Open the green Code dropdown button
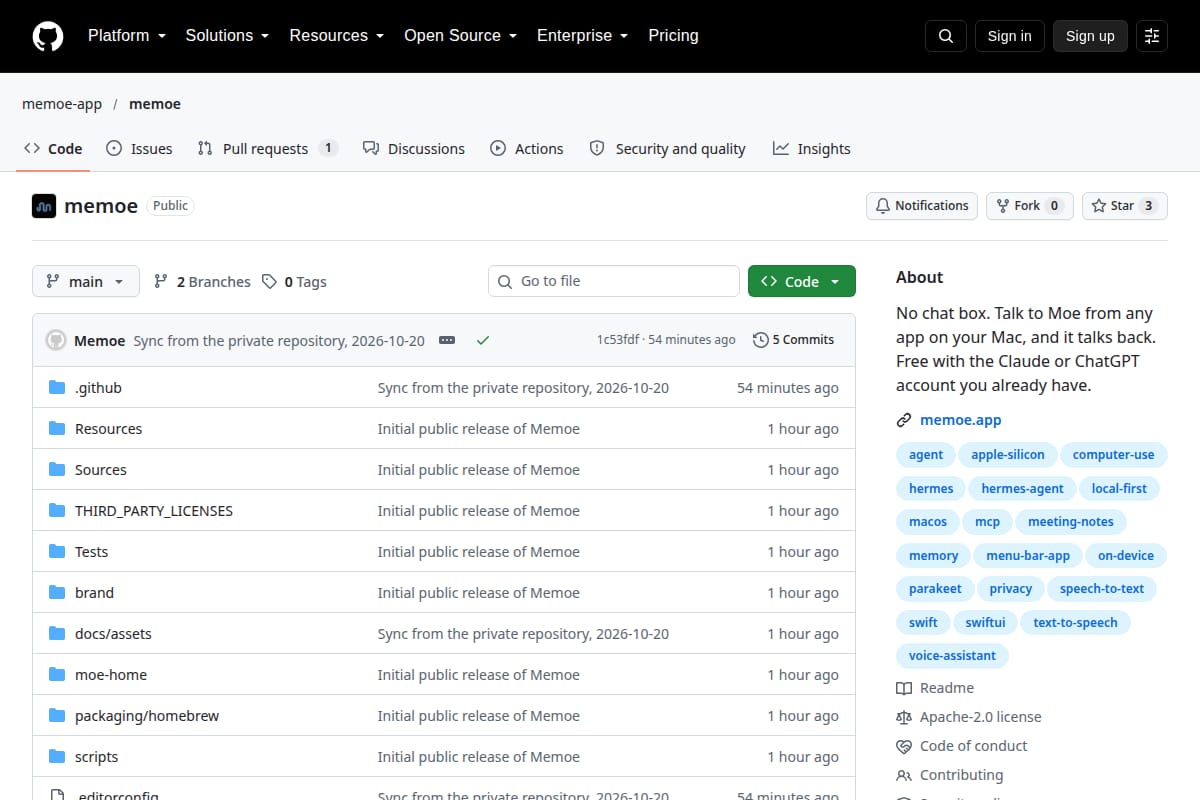The height and width of the screenshot is (800, 1200). (x=802, y=282)
